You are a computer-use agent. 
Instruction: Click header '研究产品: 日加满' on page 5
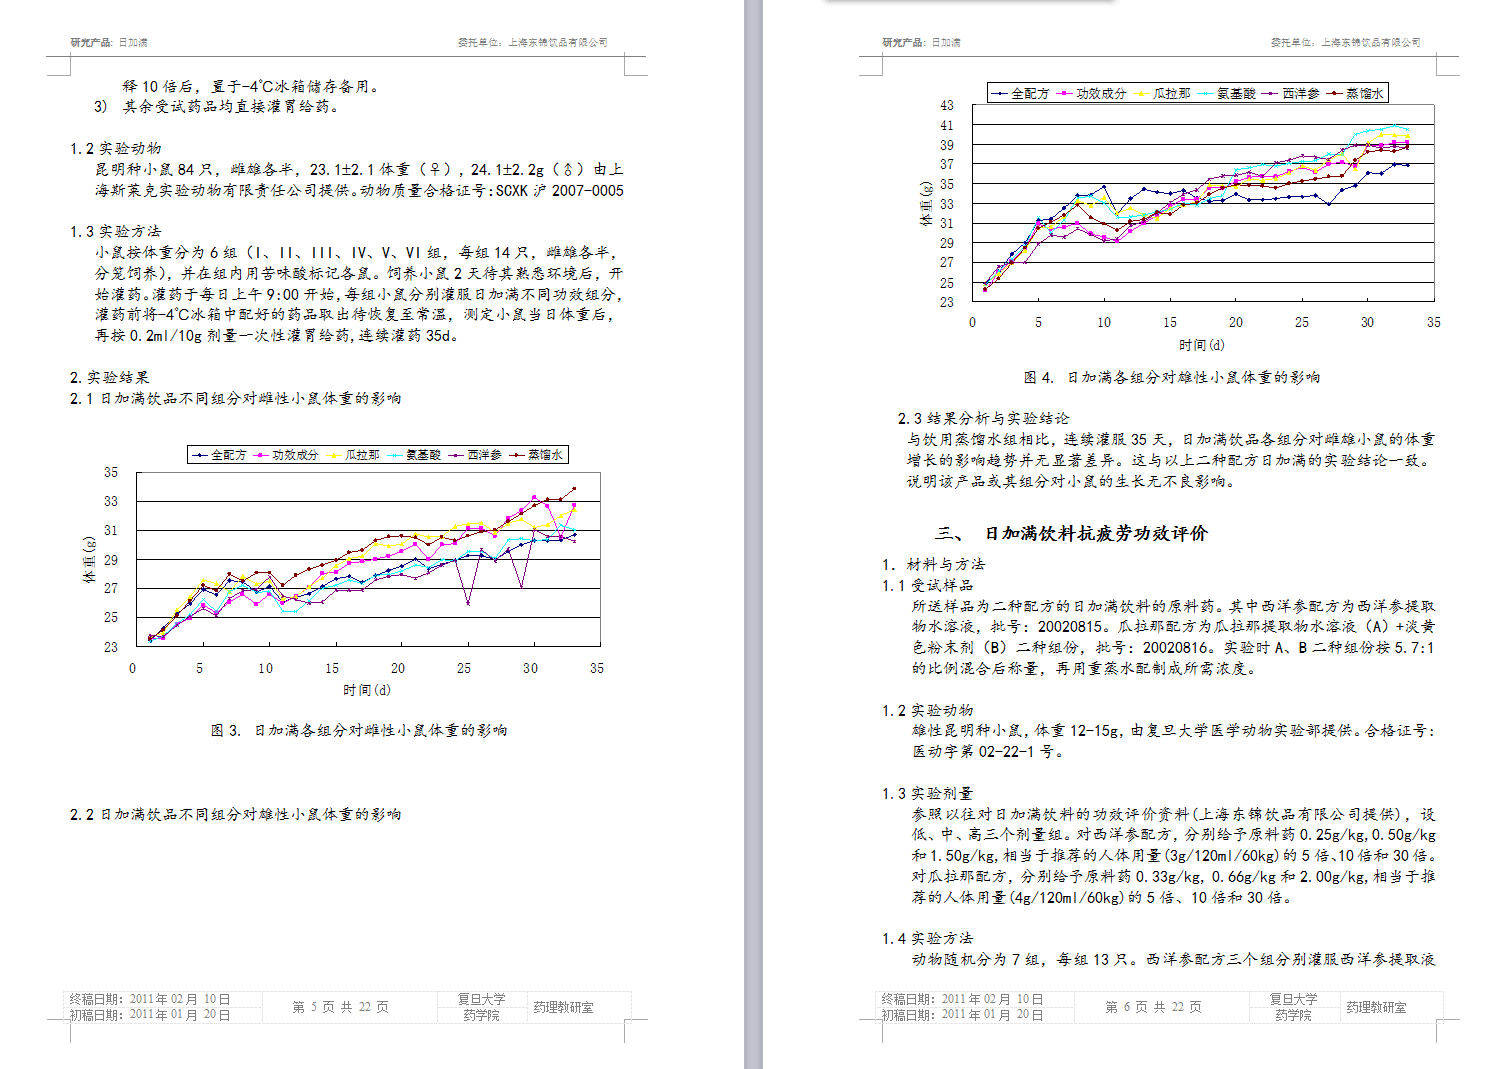[109, 42]
